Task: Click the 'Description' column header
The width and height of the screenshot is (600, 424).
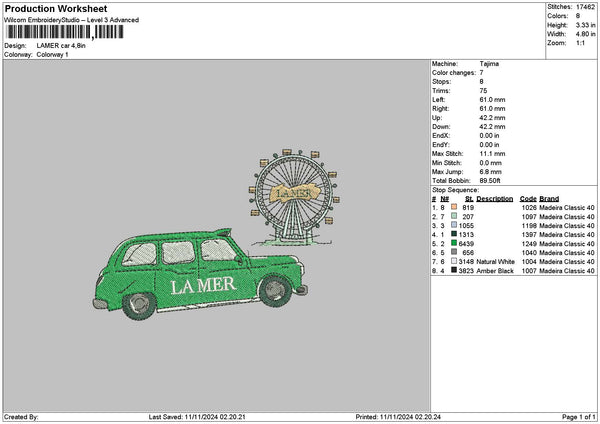Action: 494,199
